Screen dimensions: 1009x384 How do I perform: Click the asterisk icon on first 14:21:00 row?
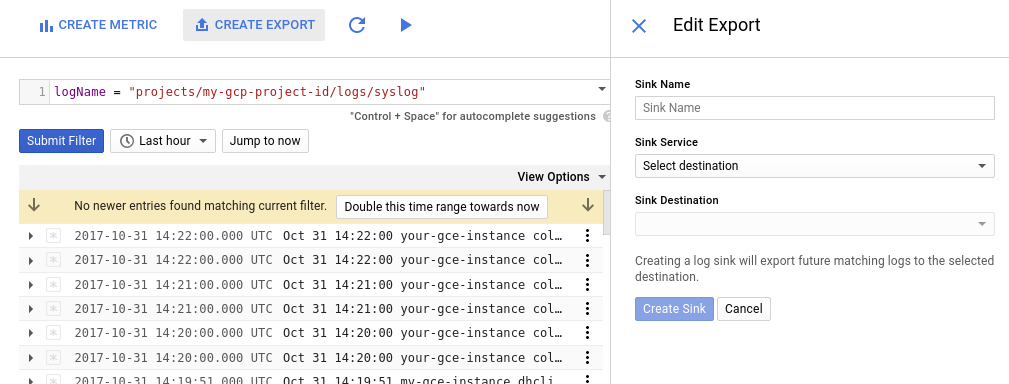click(53, 285)
